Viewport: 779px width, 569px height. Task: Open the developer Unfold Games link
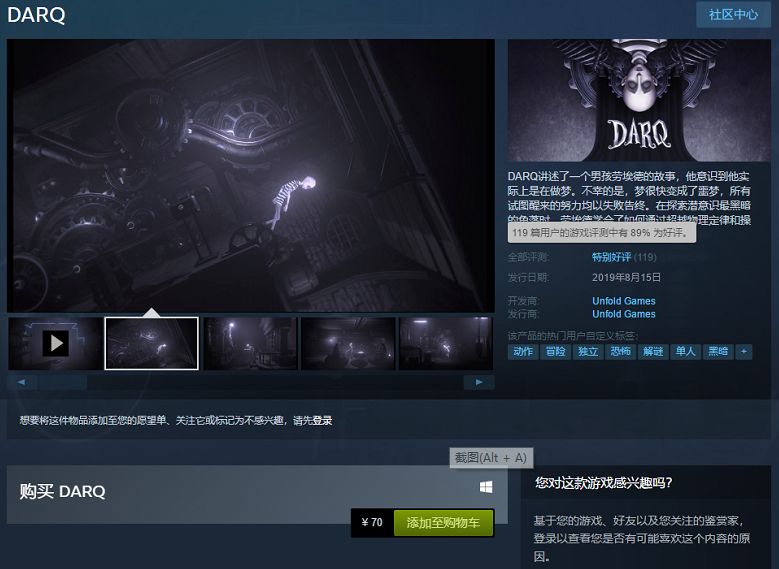coord(623,301)
